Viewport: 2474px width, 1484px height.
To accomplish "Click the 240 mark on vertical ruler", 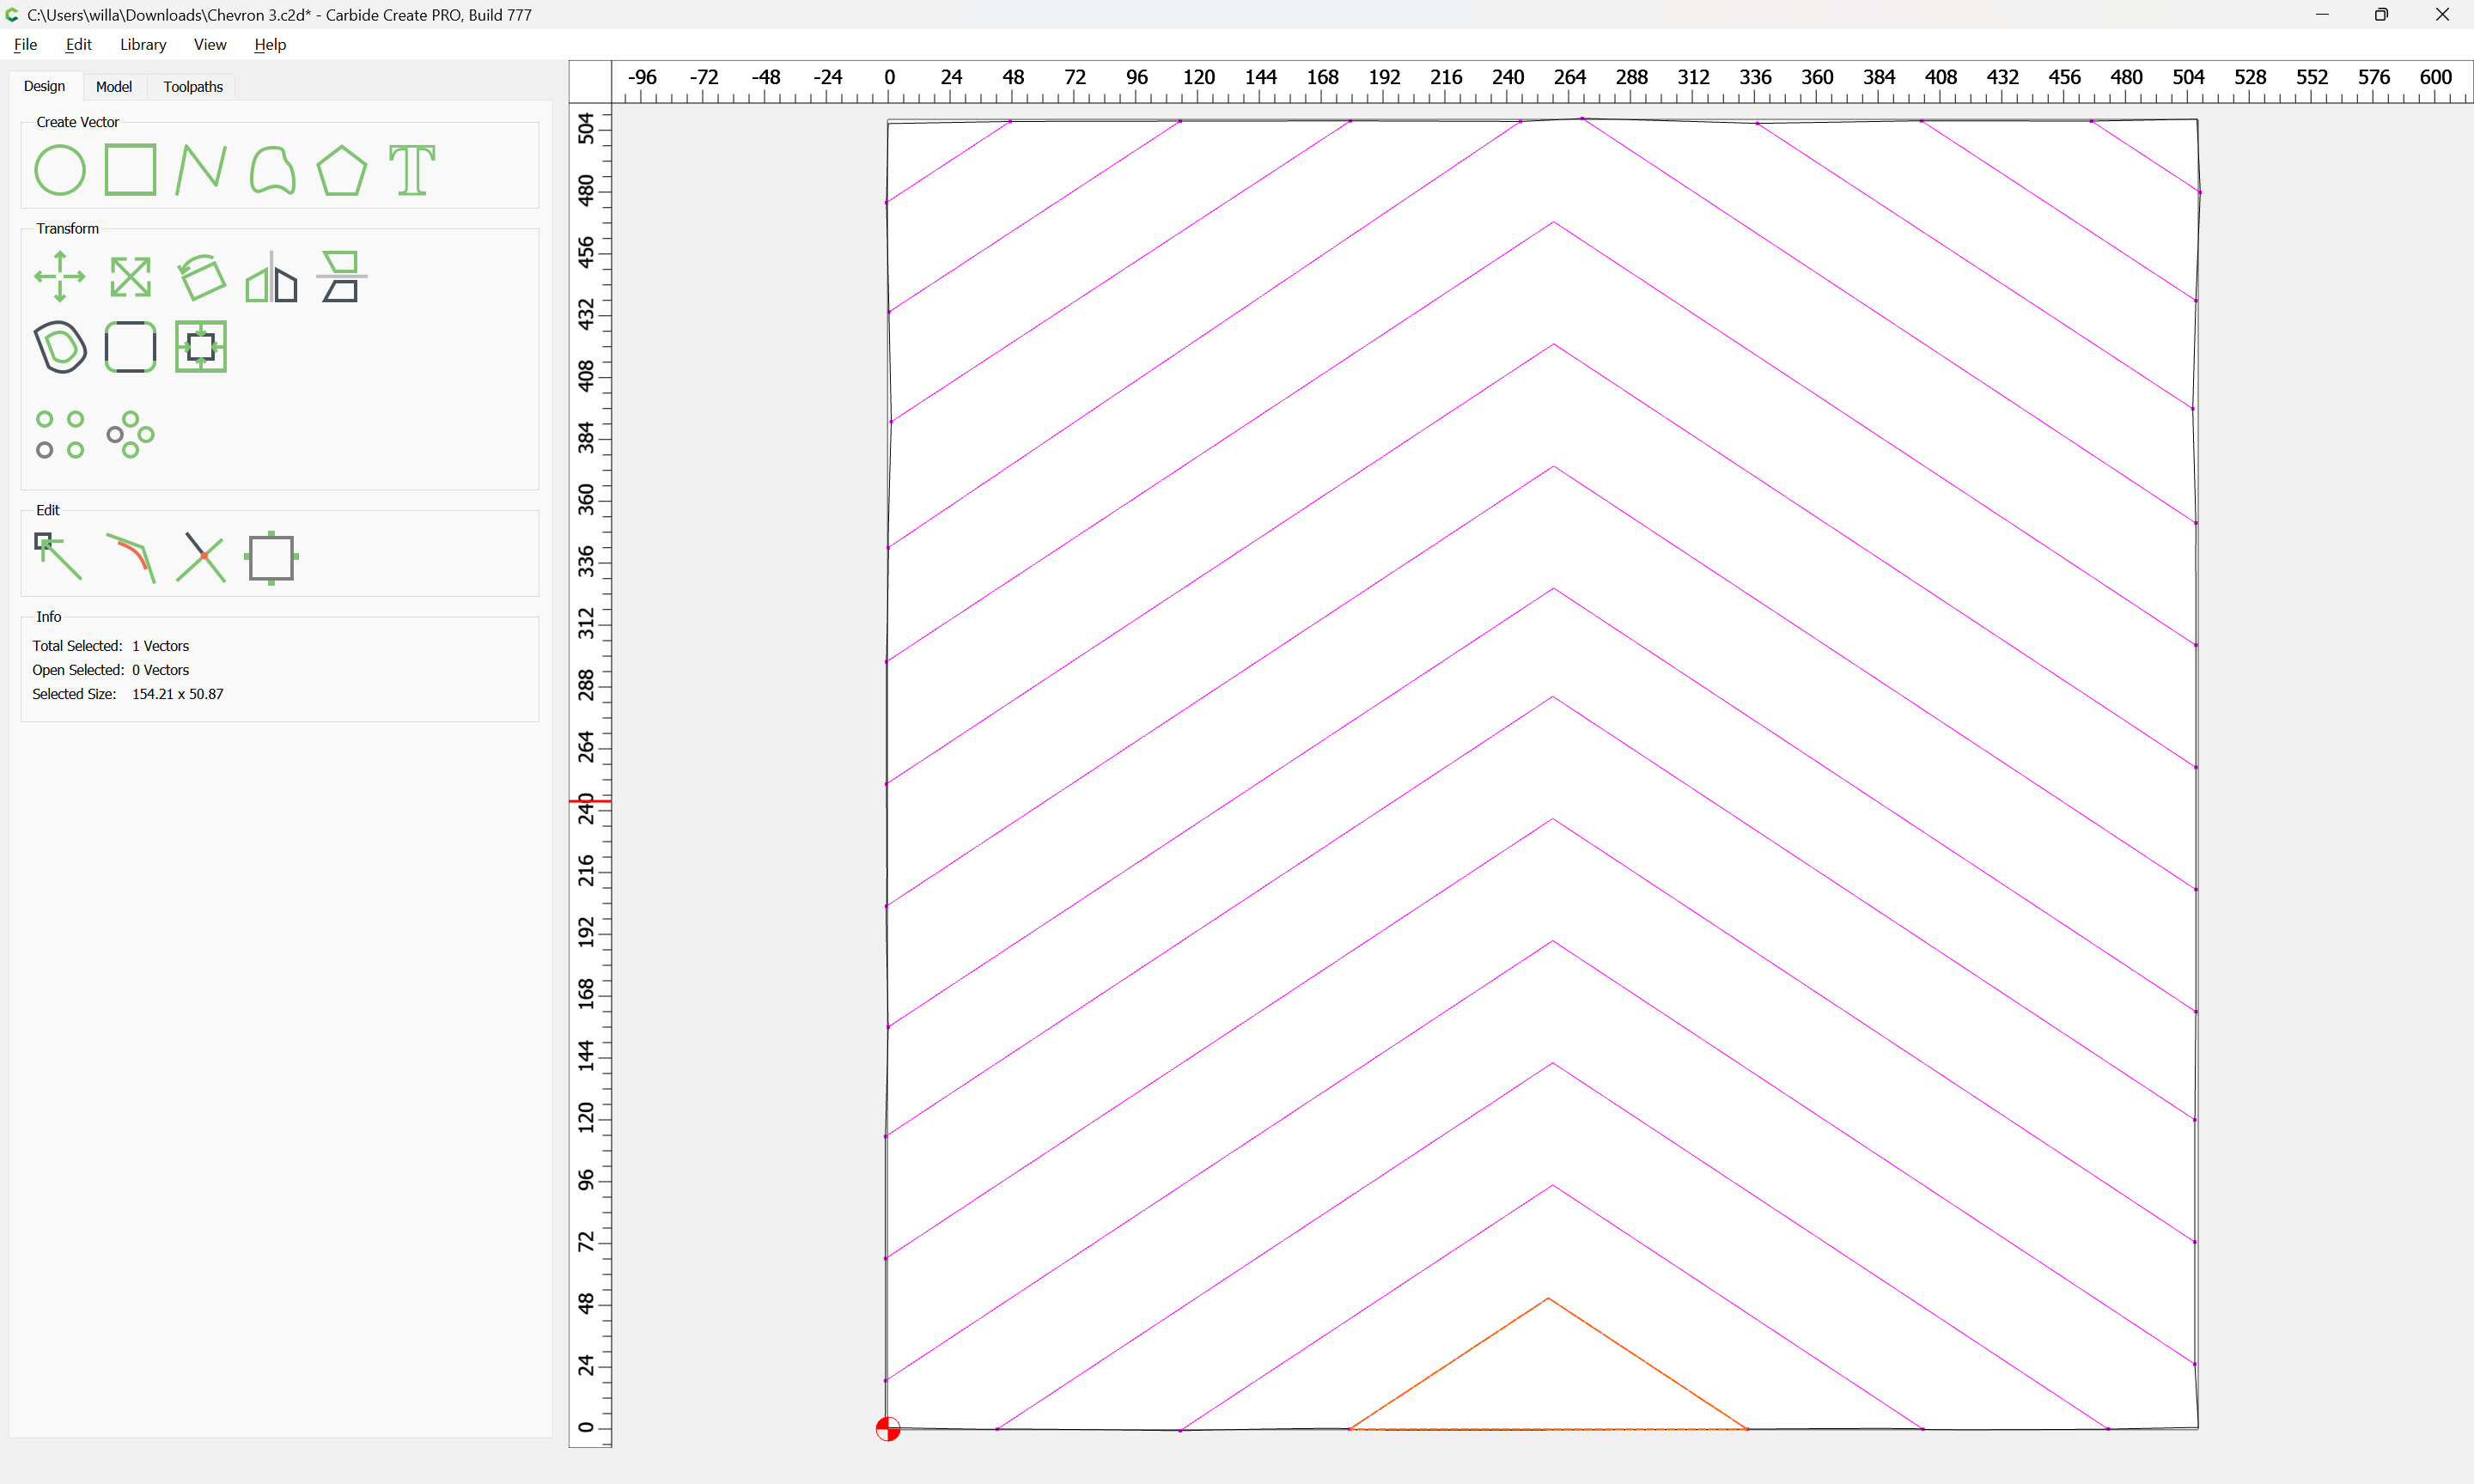I will pyautogui.click(x=586, y=808).
